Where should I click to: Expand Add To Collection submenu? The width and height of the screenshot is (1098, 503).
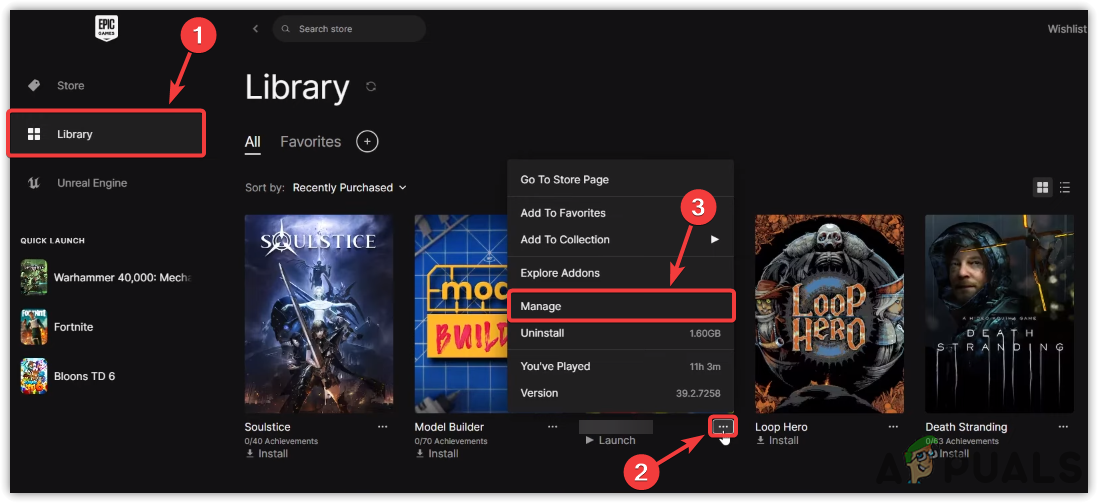tap(620, 240)
